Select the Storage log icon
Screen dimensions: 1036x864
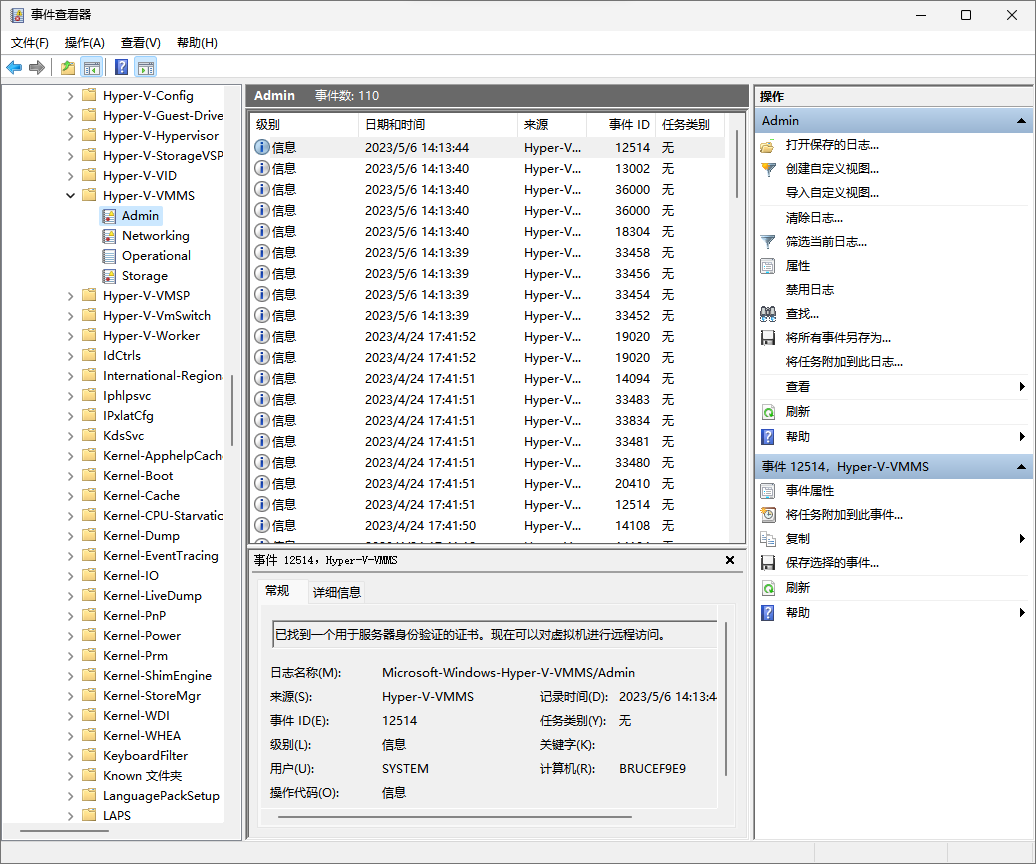109,276
